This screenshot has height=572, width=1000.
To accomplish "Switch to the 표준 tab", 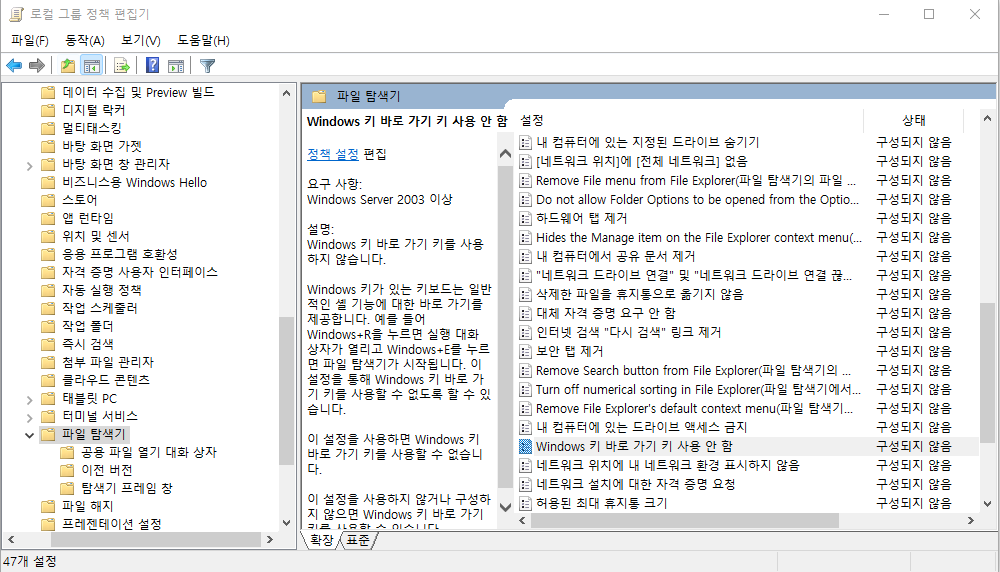I will (358, 541).
